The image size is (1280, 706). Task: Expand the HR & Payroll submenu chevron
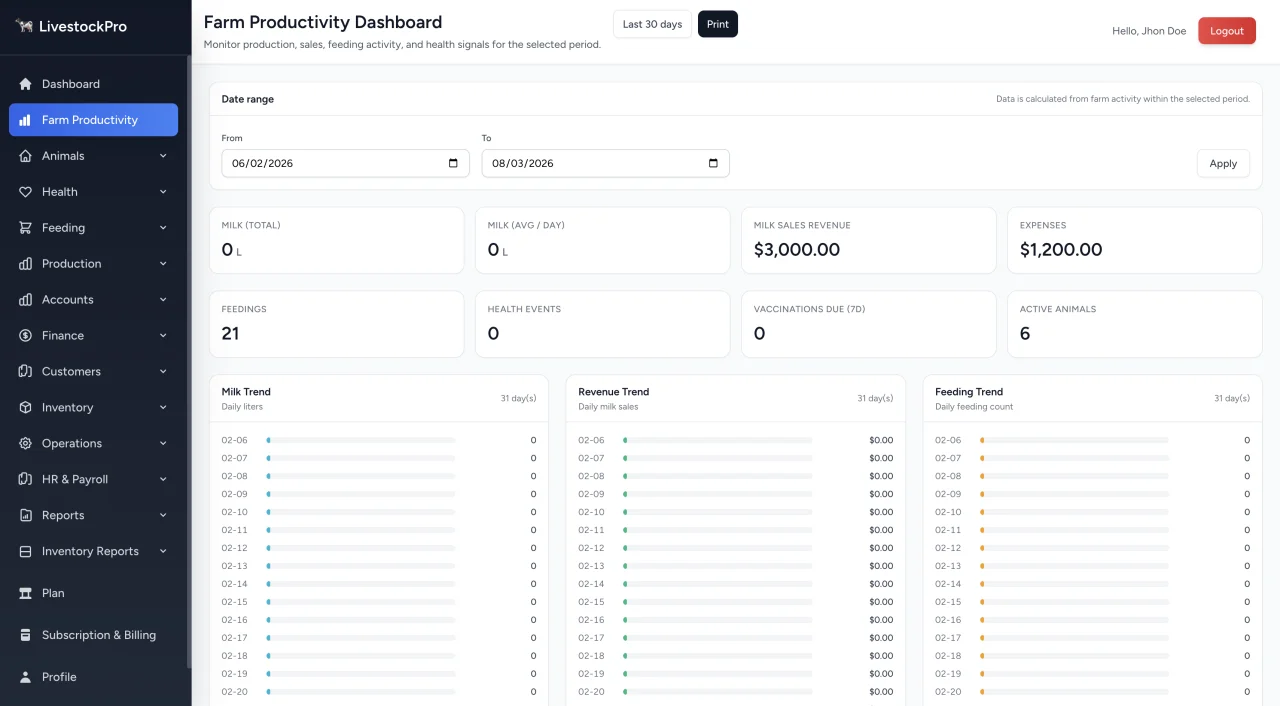tap(163, 480)
